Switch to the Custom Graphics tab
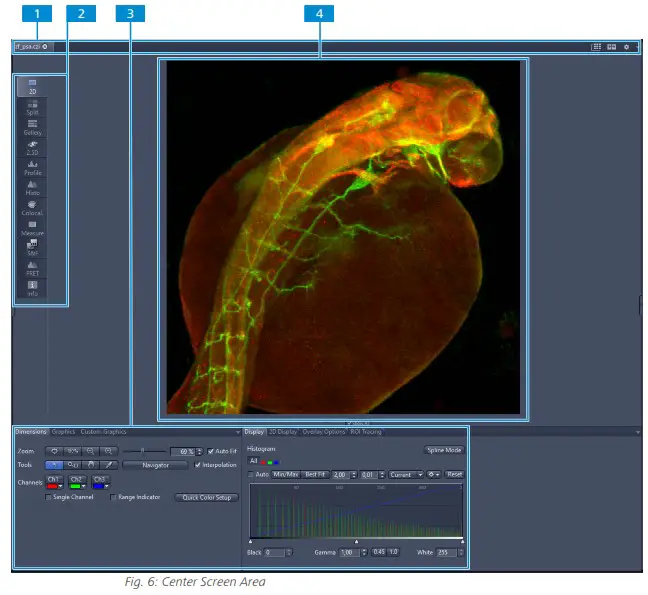 coord(103,432)
